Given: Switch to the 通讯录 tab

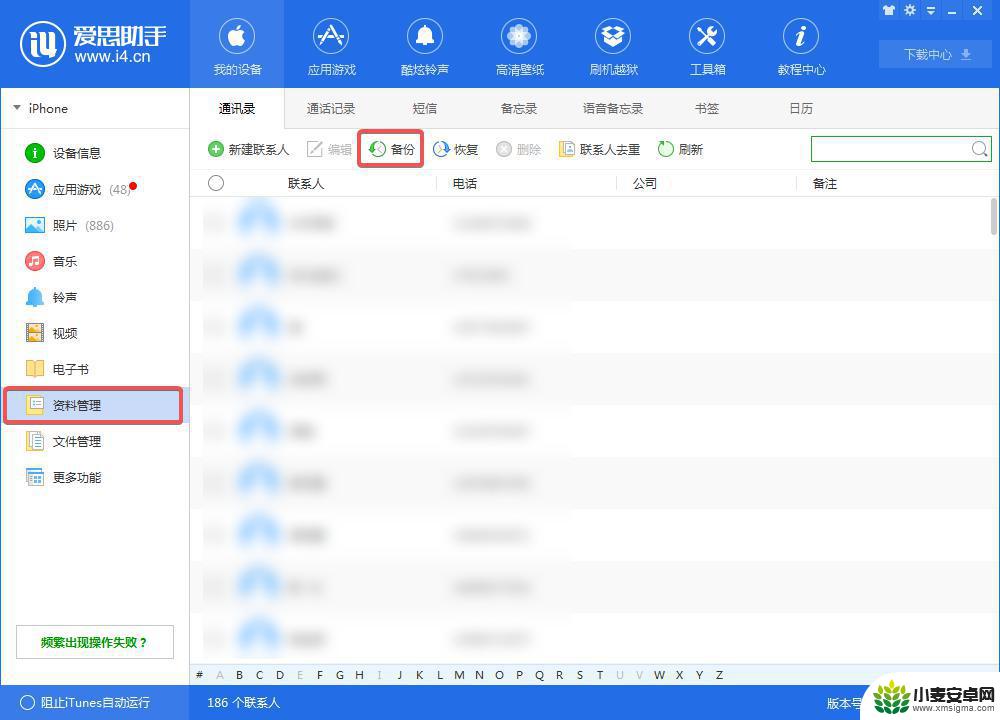Looking at the screenshot, I should (x=237, y=108).
